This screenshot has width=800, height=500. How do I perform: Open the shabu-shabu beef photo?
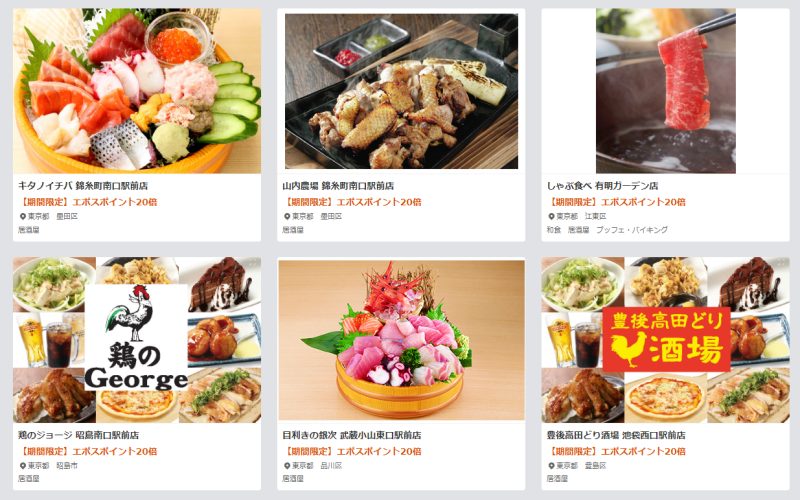pyautogui.click(x=666, y=91)
